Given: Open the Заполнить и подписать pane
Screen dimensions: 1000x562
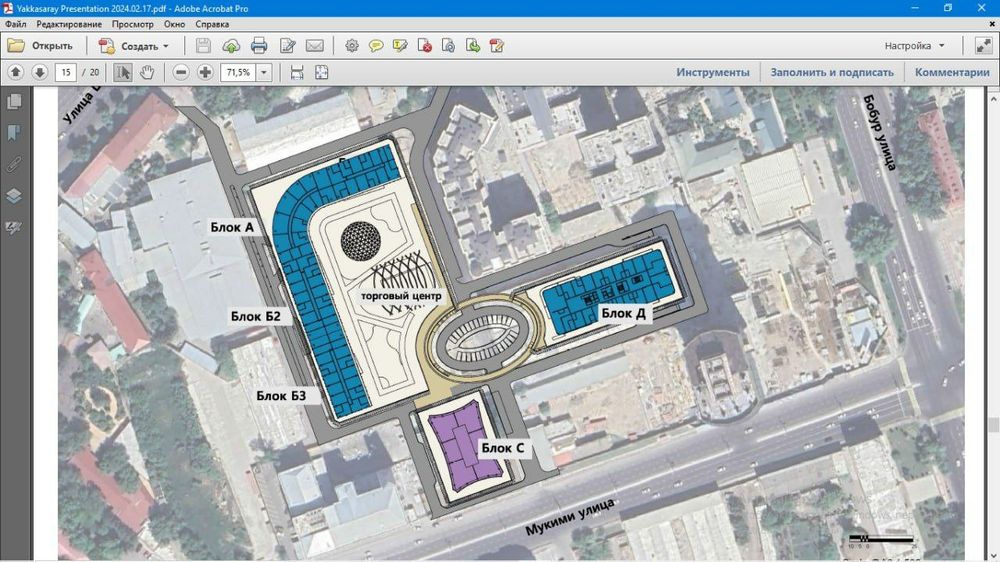Looking at the screenshot, I should click(x=832, y=72).
